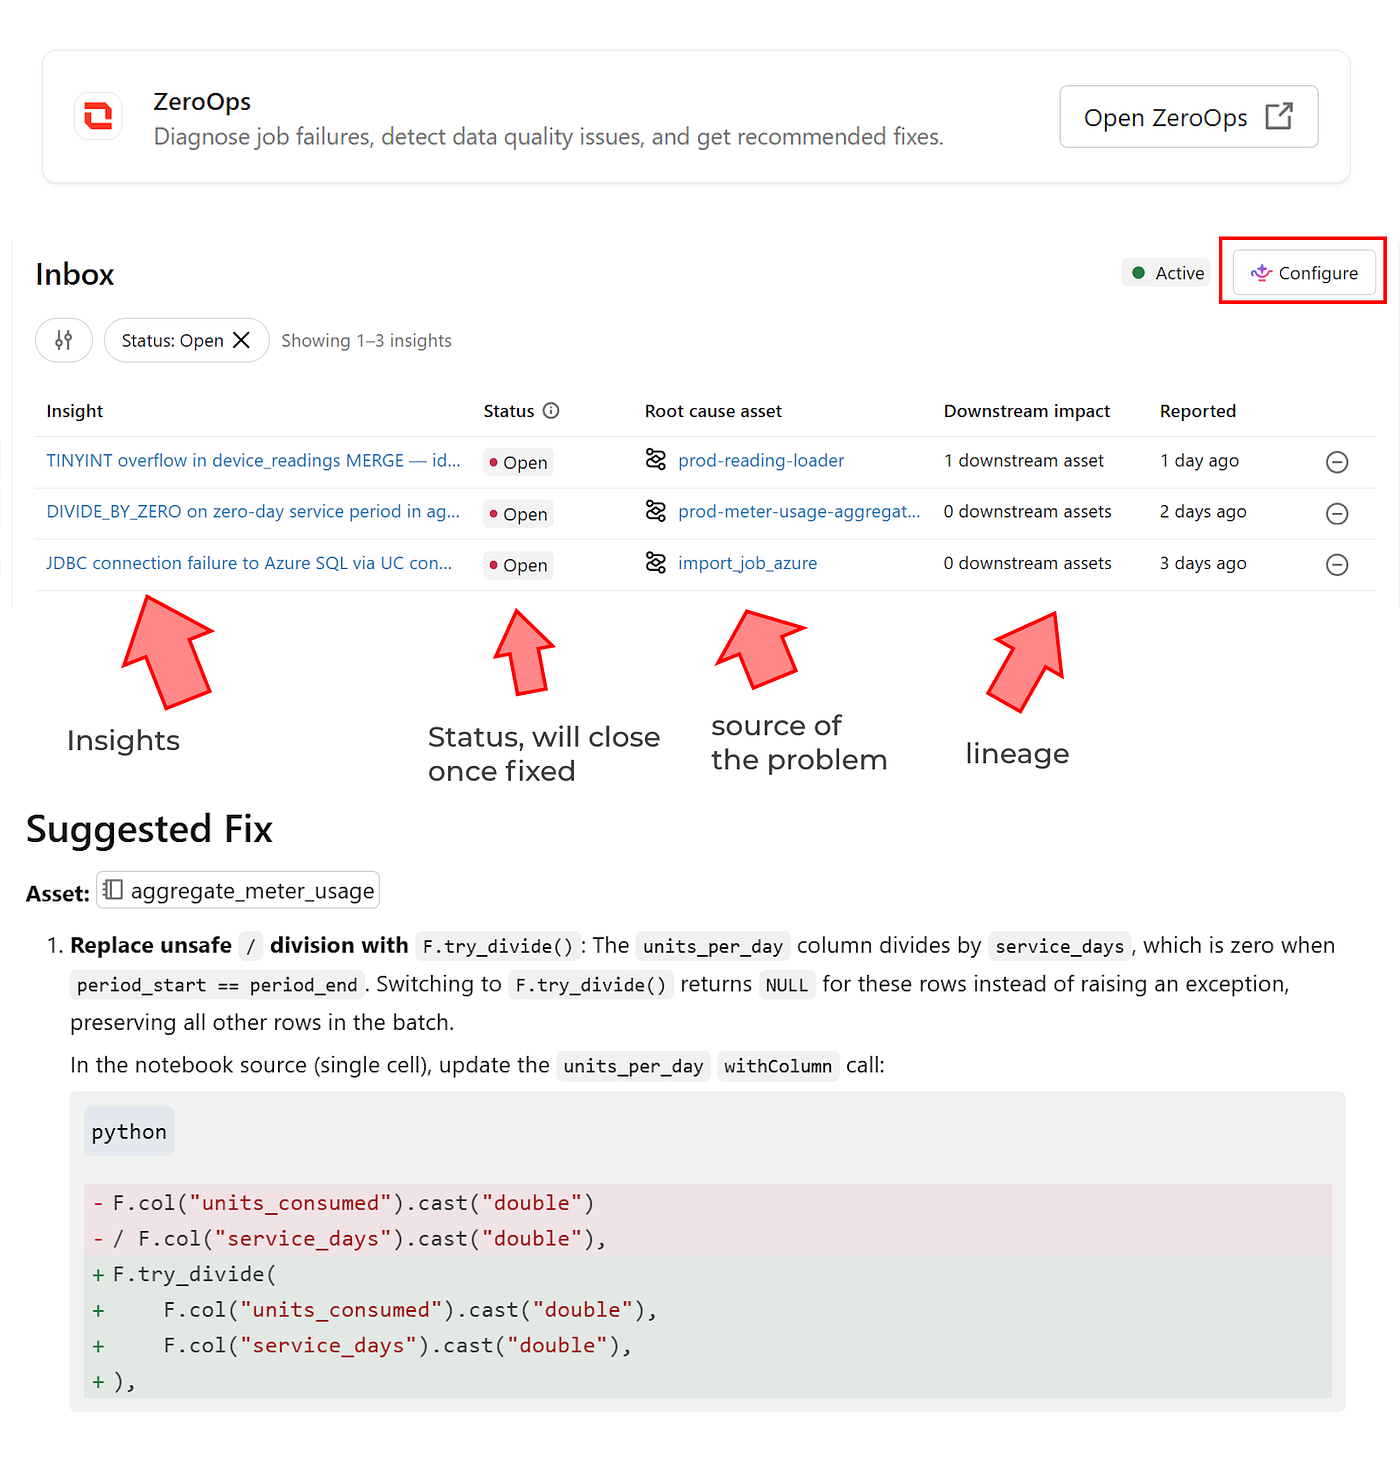Remove the Status: Open filter chip
Viewport: 1400px width, 1467px height.
click(x=241, y=340)
